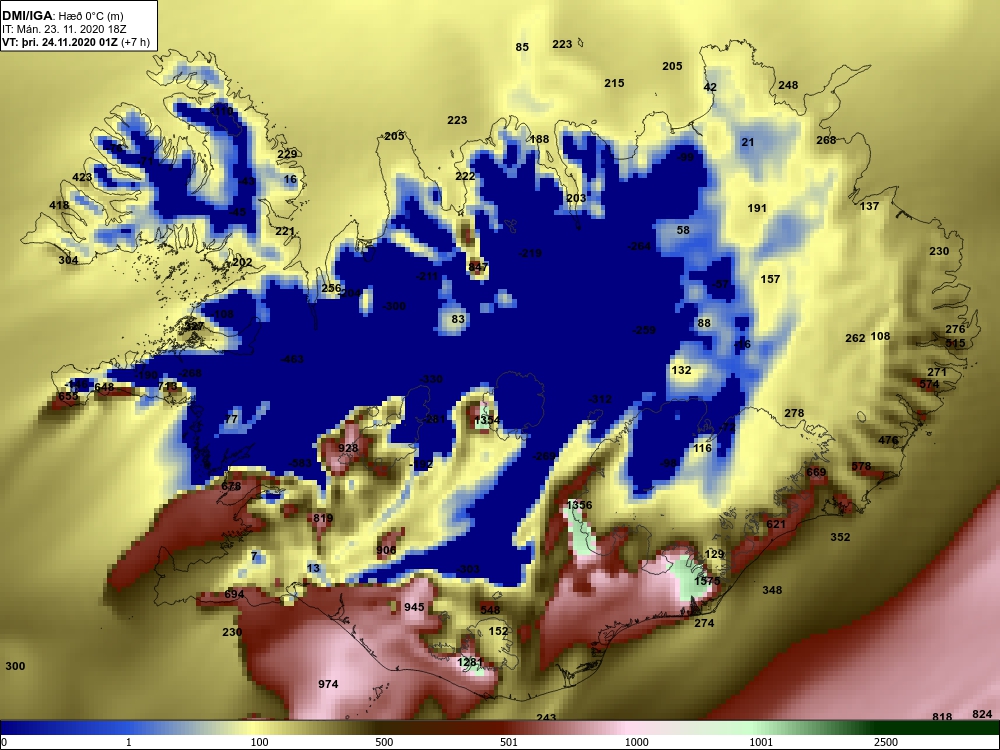Click the map value 191
This screenshot has height=750, width=1000.
[756, 207]
